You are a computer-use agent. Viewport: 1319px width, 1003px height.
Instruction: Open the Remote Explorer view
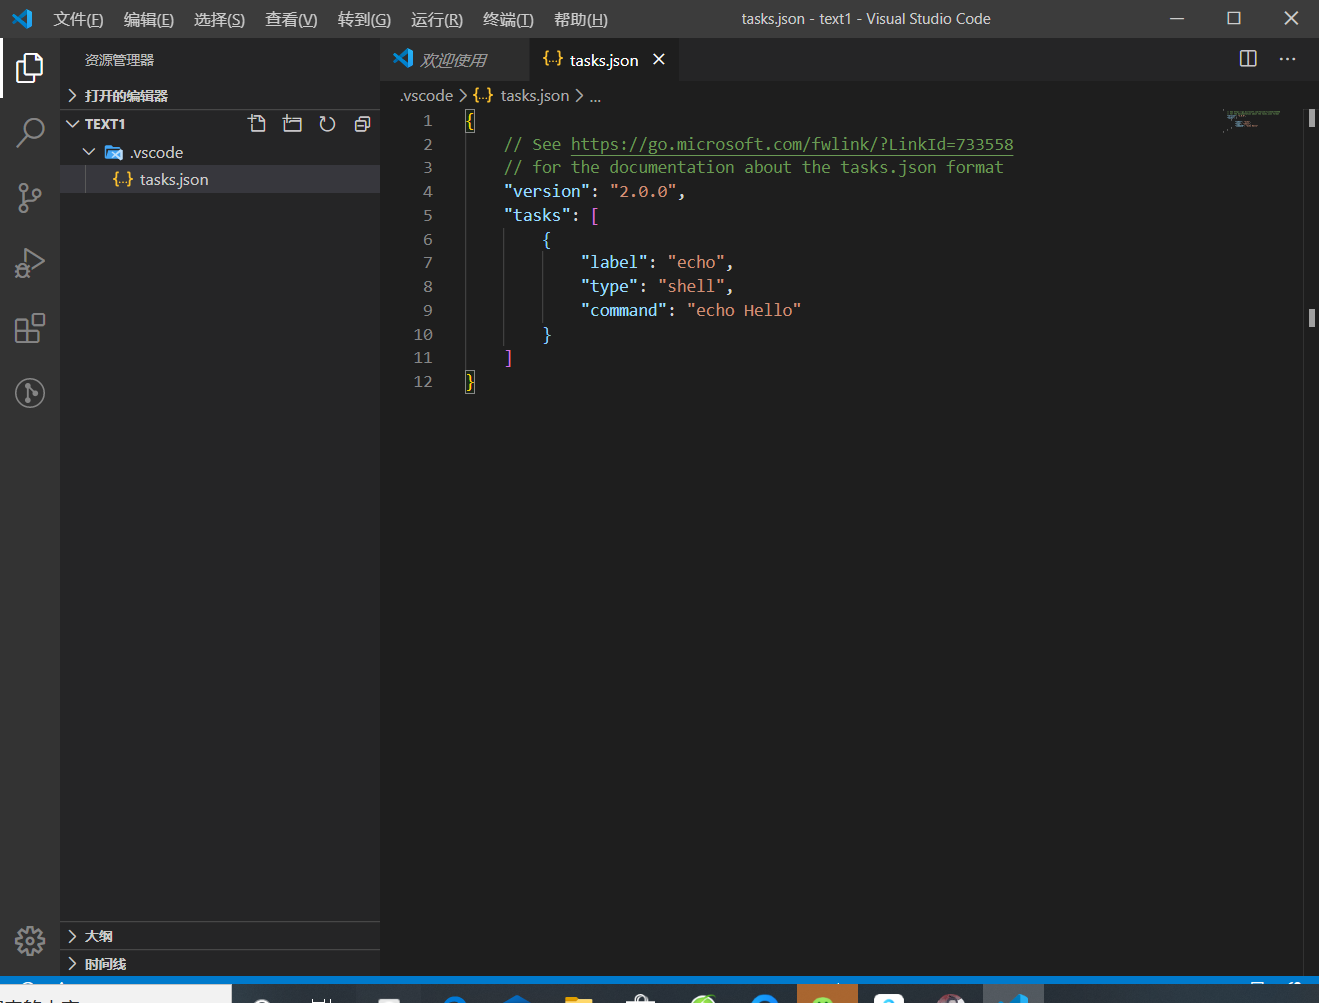(29, 393)
